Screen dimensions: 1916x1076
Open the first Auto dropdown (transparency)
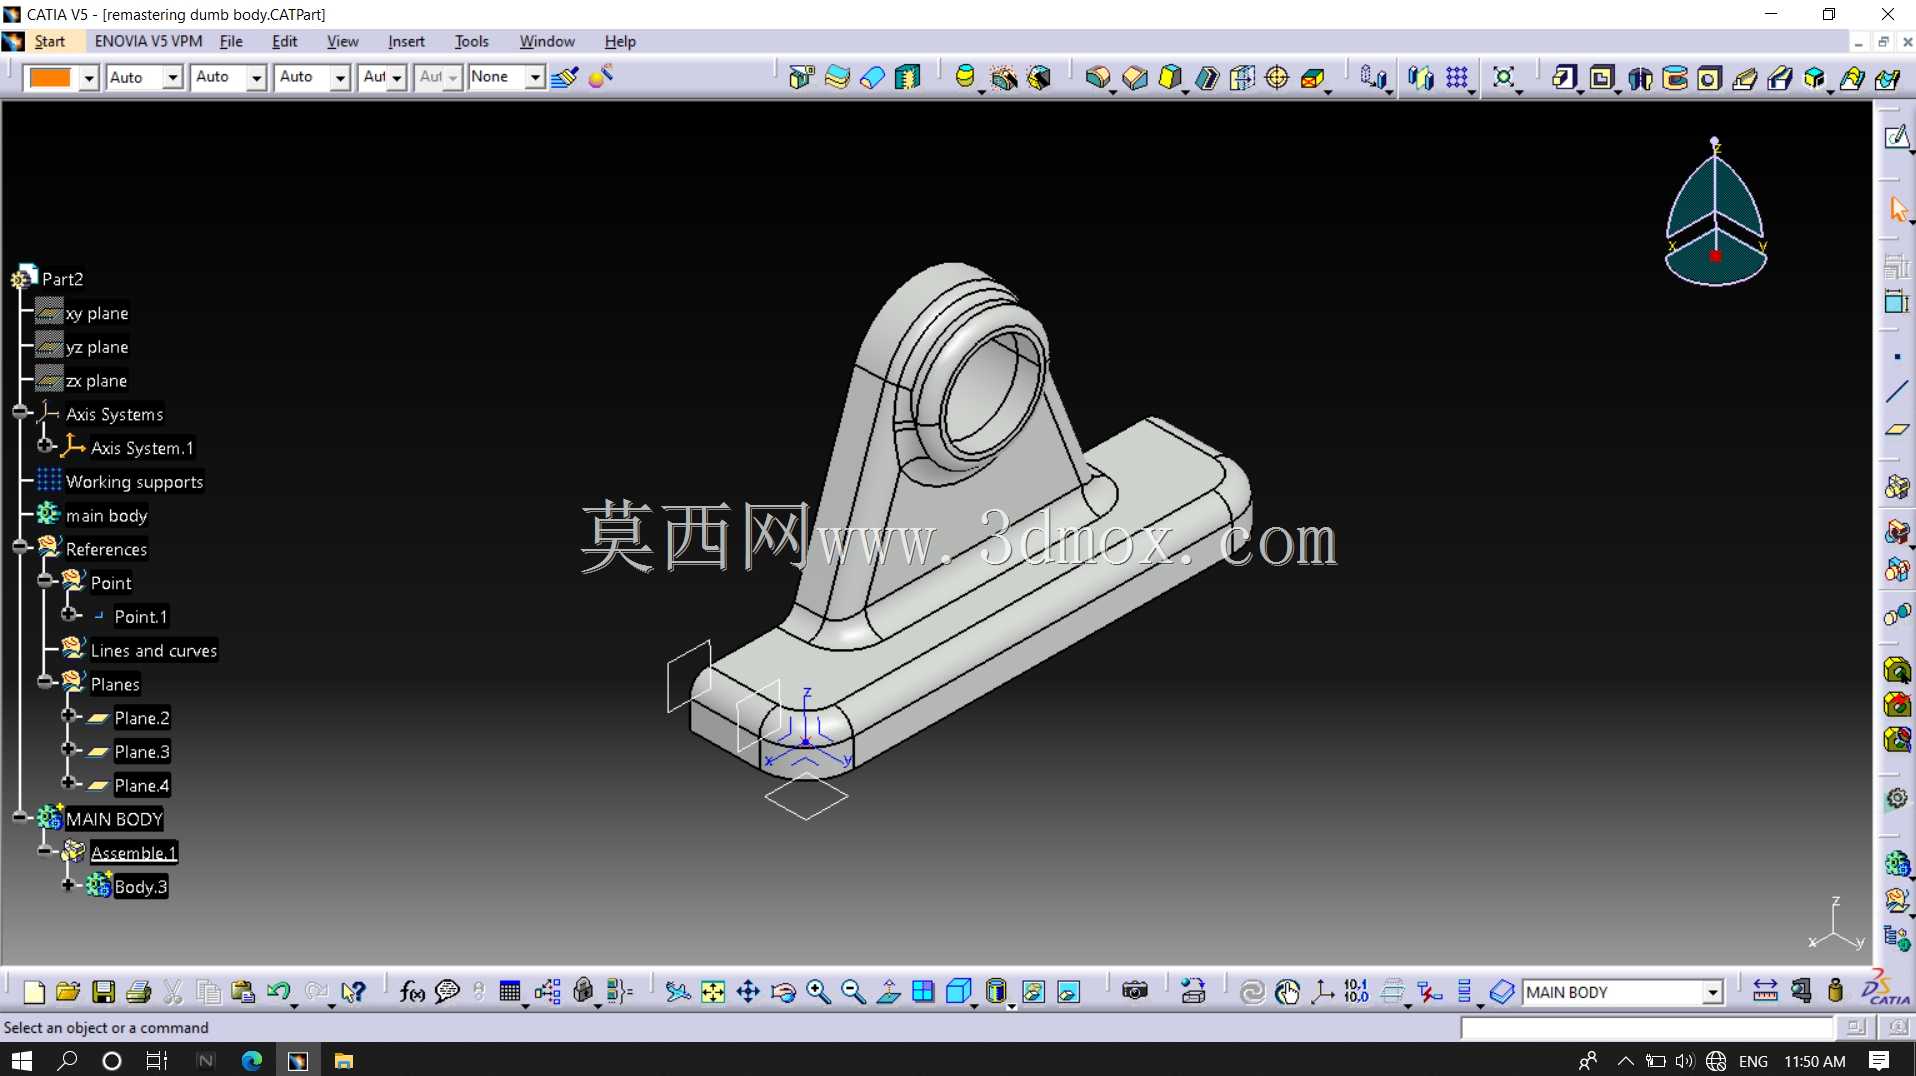pos(172,77)
